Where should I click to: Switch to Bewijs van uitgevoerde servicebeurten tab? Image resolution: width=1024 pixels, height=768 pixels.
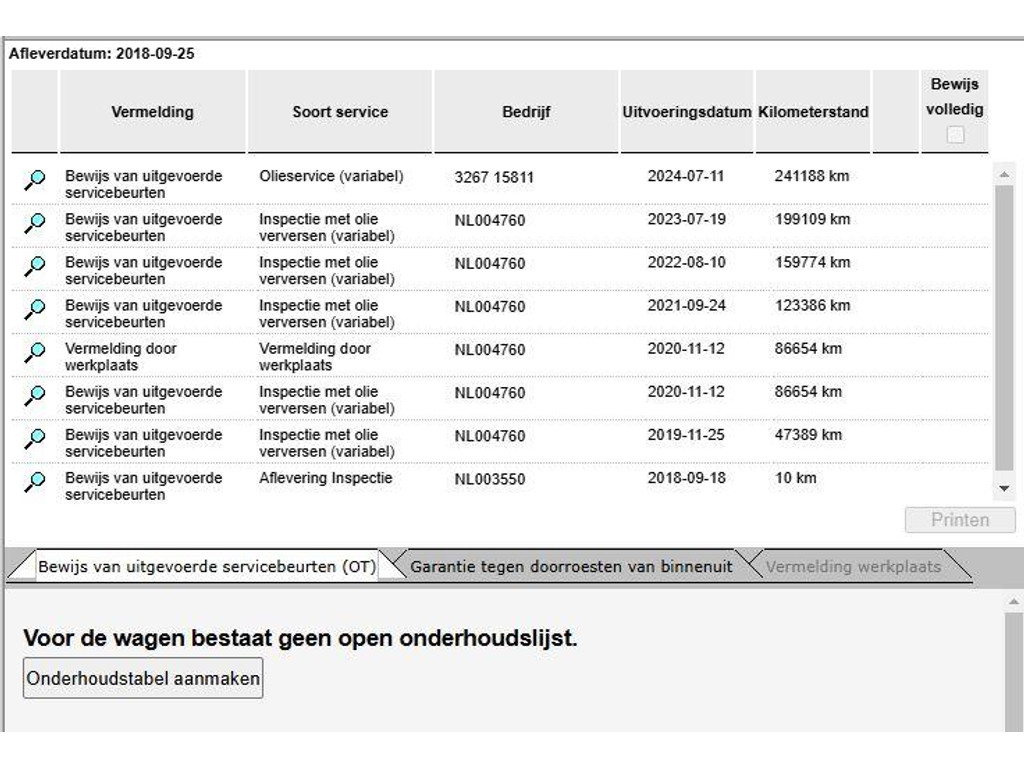206,566
